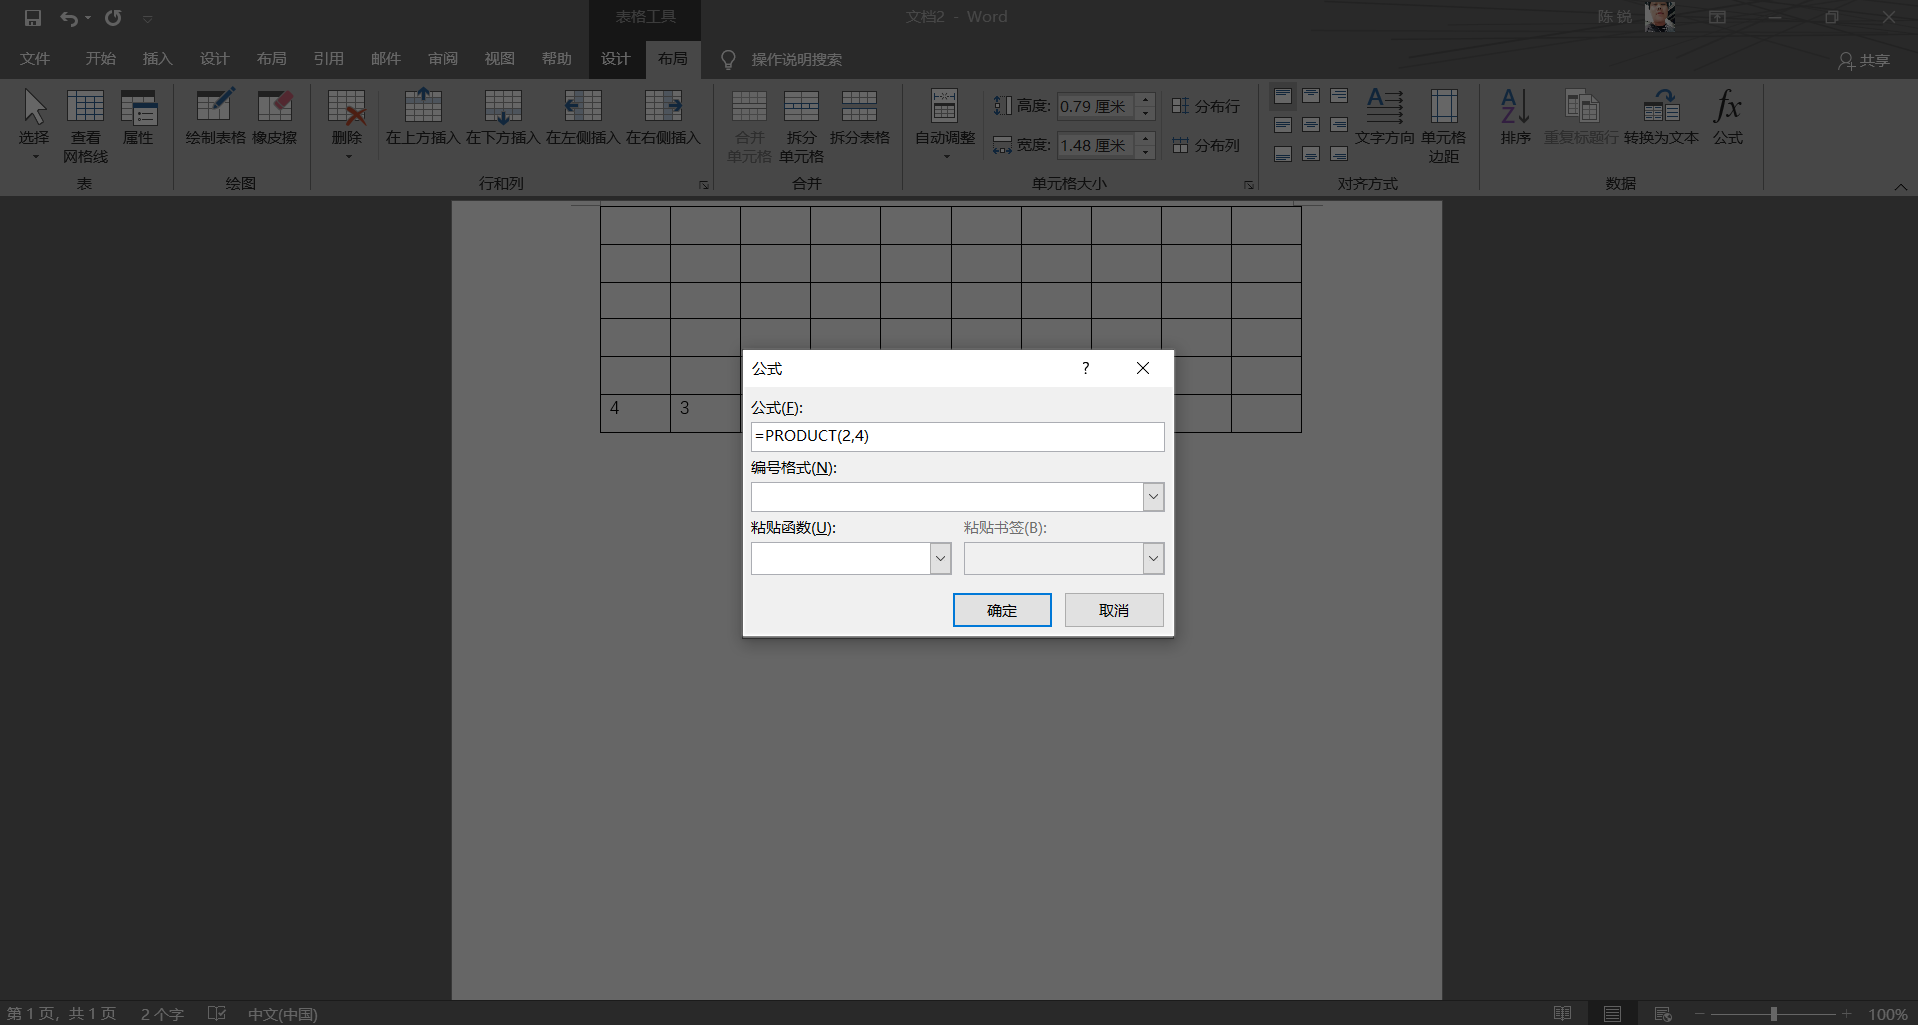Decrease column width with down stepper

pos(1146,152)
